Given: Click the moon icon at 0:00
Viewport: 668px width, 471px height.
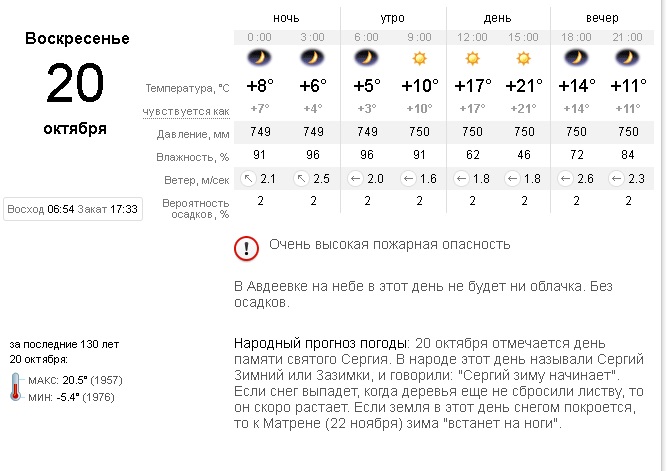Looking at the screenshot, I should (x=260, y=58).
